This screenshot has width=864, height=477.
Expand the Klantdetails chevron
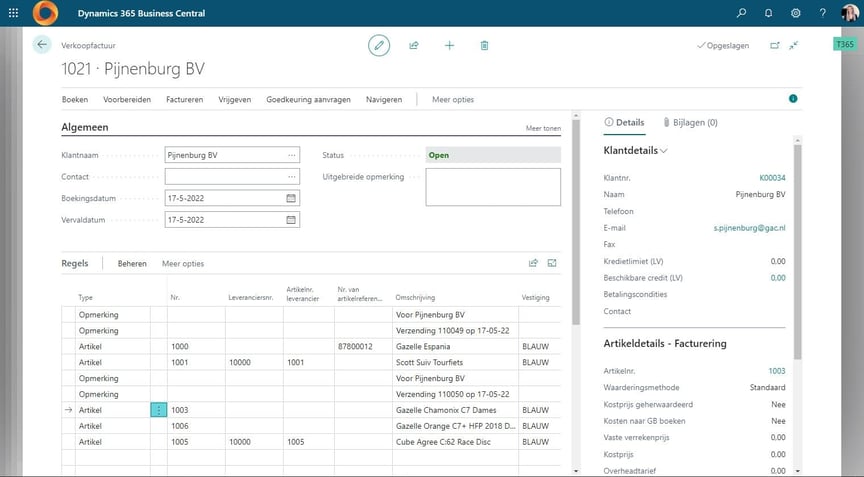(664, 151)
